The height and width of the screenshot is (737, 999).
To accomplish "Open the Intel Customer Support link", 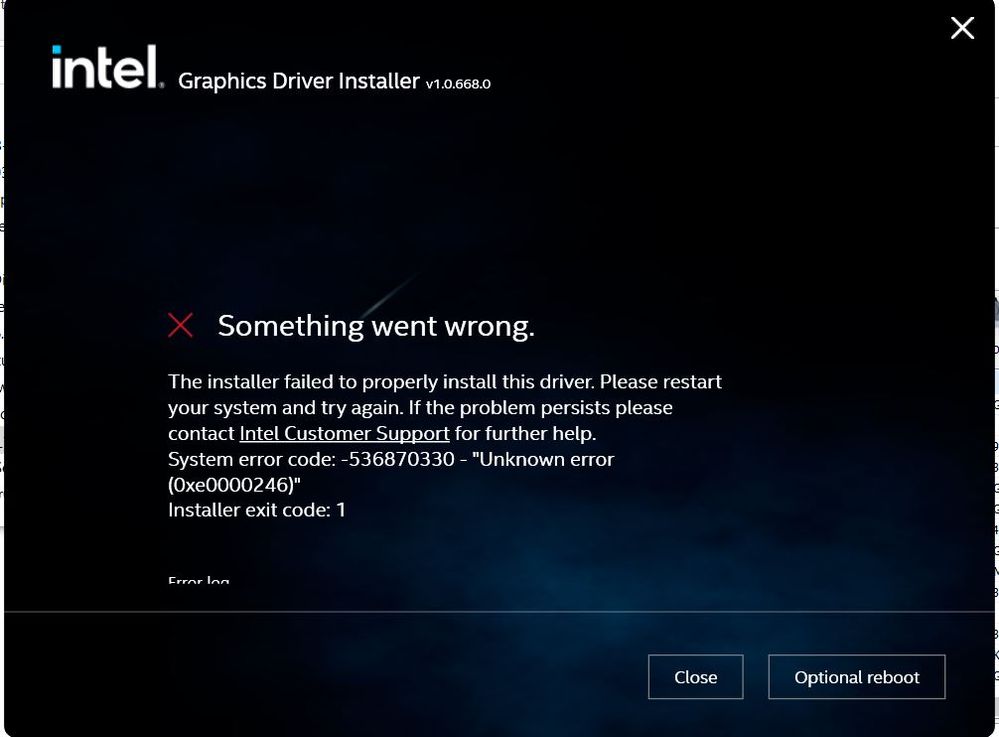I will click(x=345, y=434).
